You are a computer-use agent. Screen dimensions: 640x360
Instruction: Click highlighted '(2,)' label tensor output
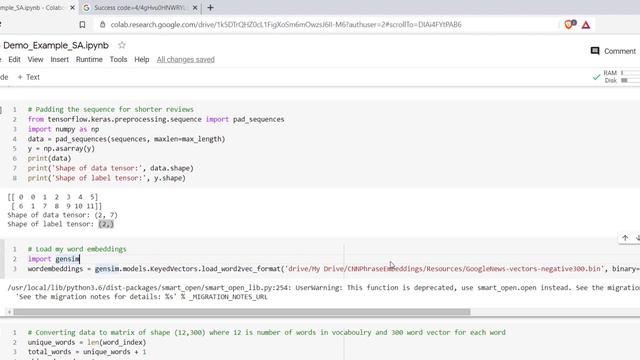106,224
